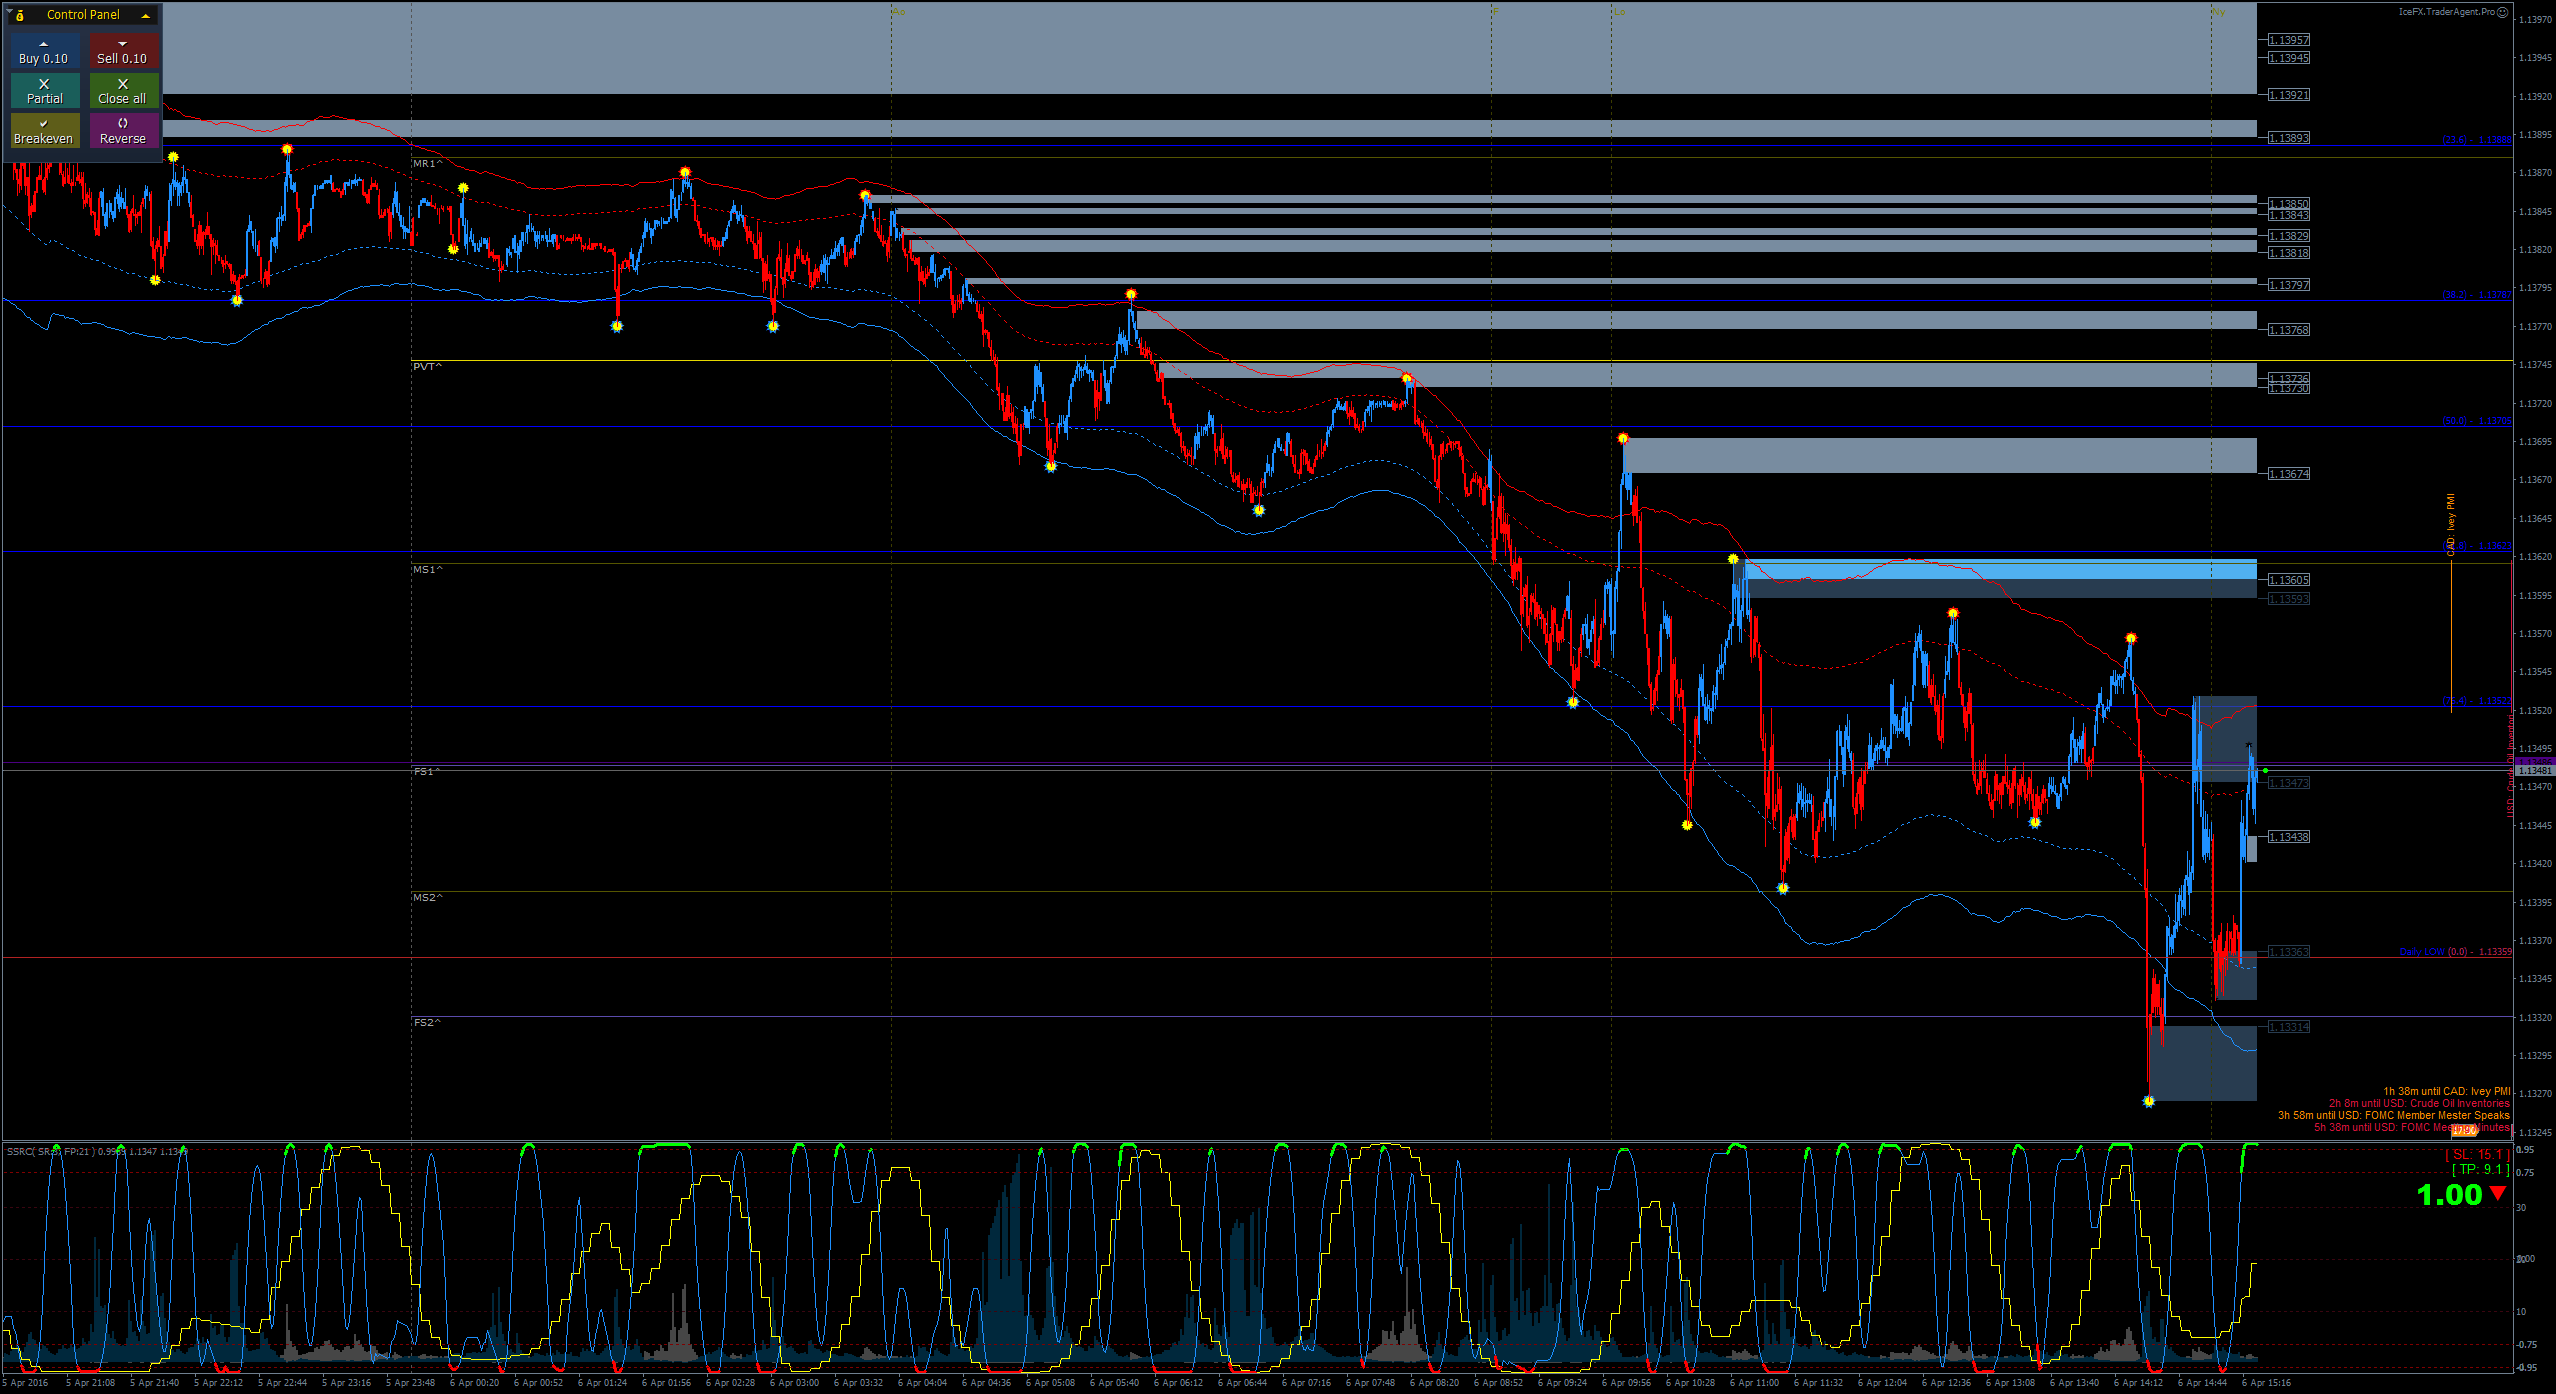Click the 6 Apr 15:16 time axis label
Viewport: 2556px width, 1394px height.
2265,1383
